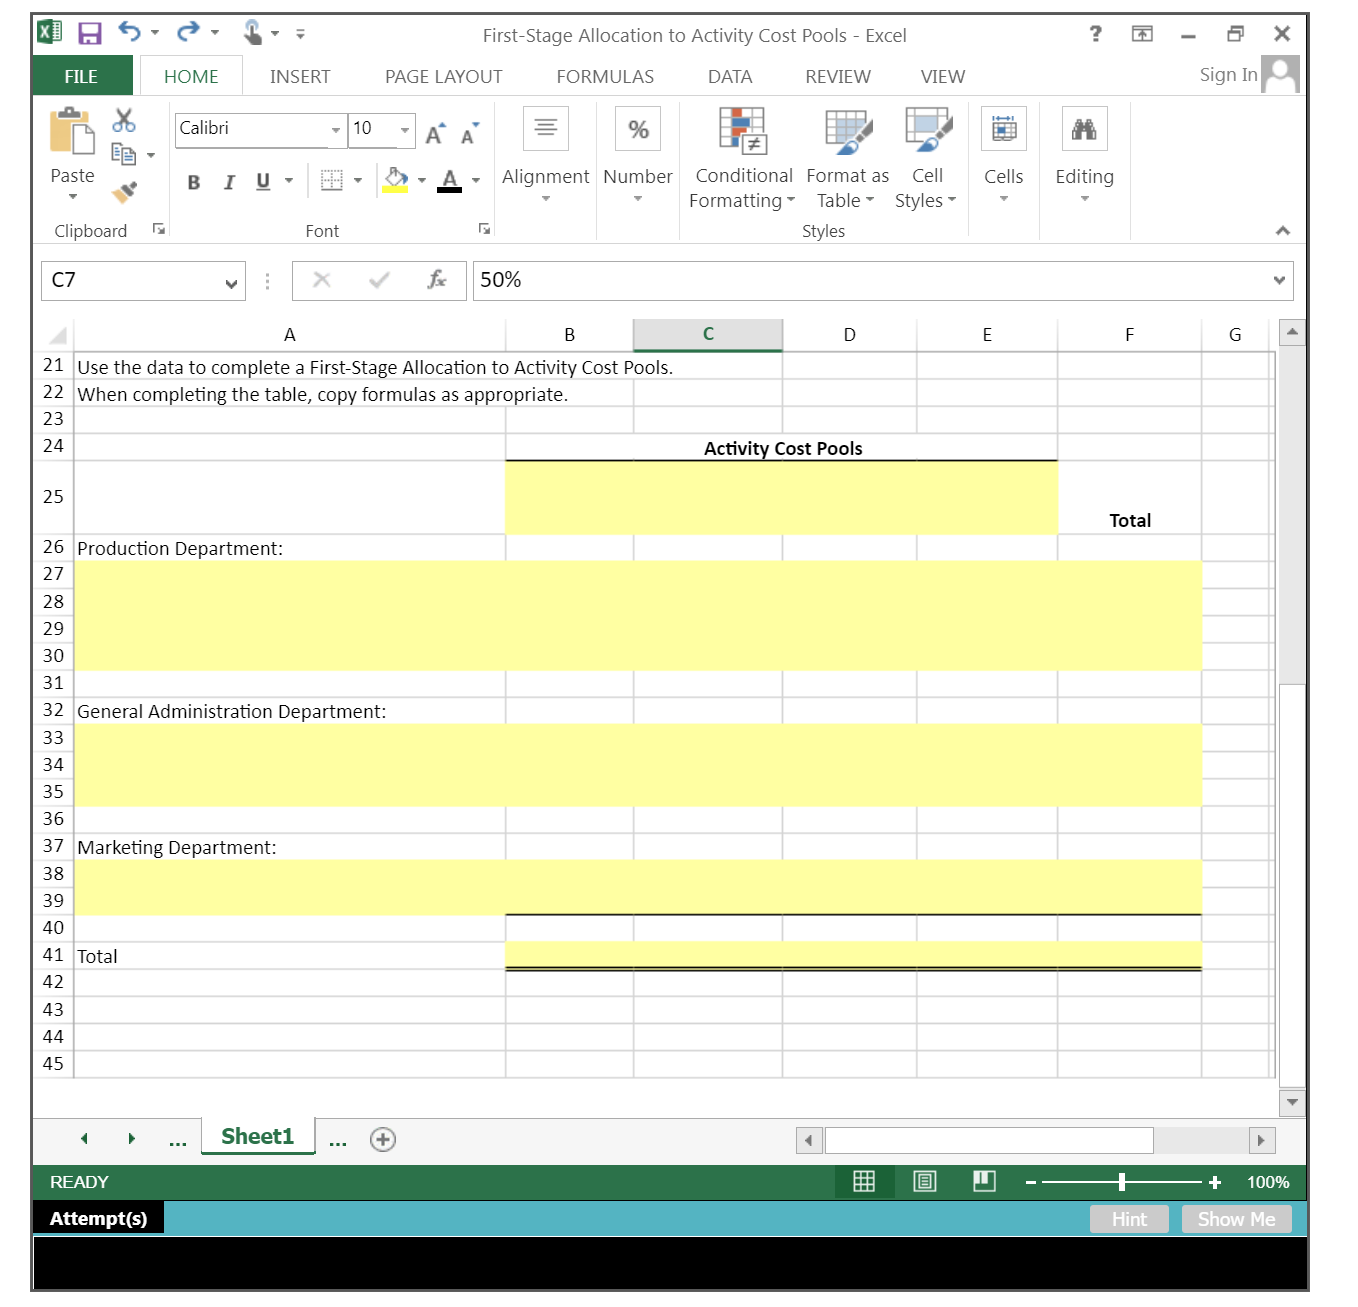The height and width of the screenshot is (1307, 1358).
Task: Switch to INSERT tab
Action: (300, 76)
